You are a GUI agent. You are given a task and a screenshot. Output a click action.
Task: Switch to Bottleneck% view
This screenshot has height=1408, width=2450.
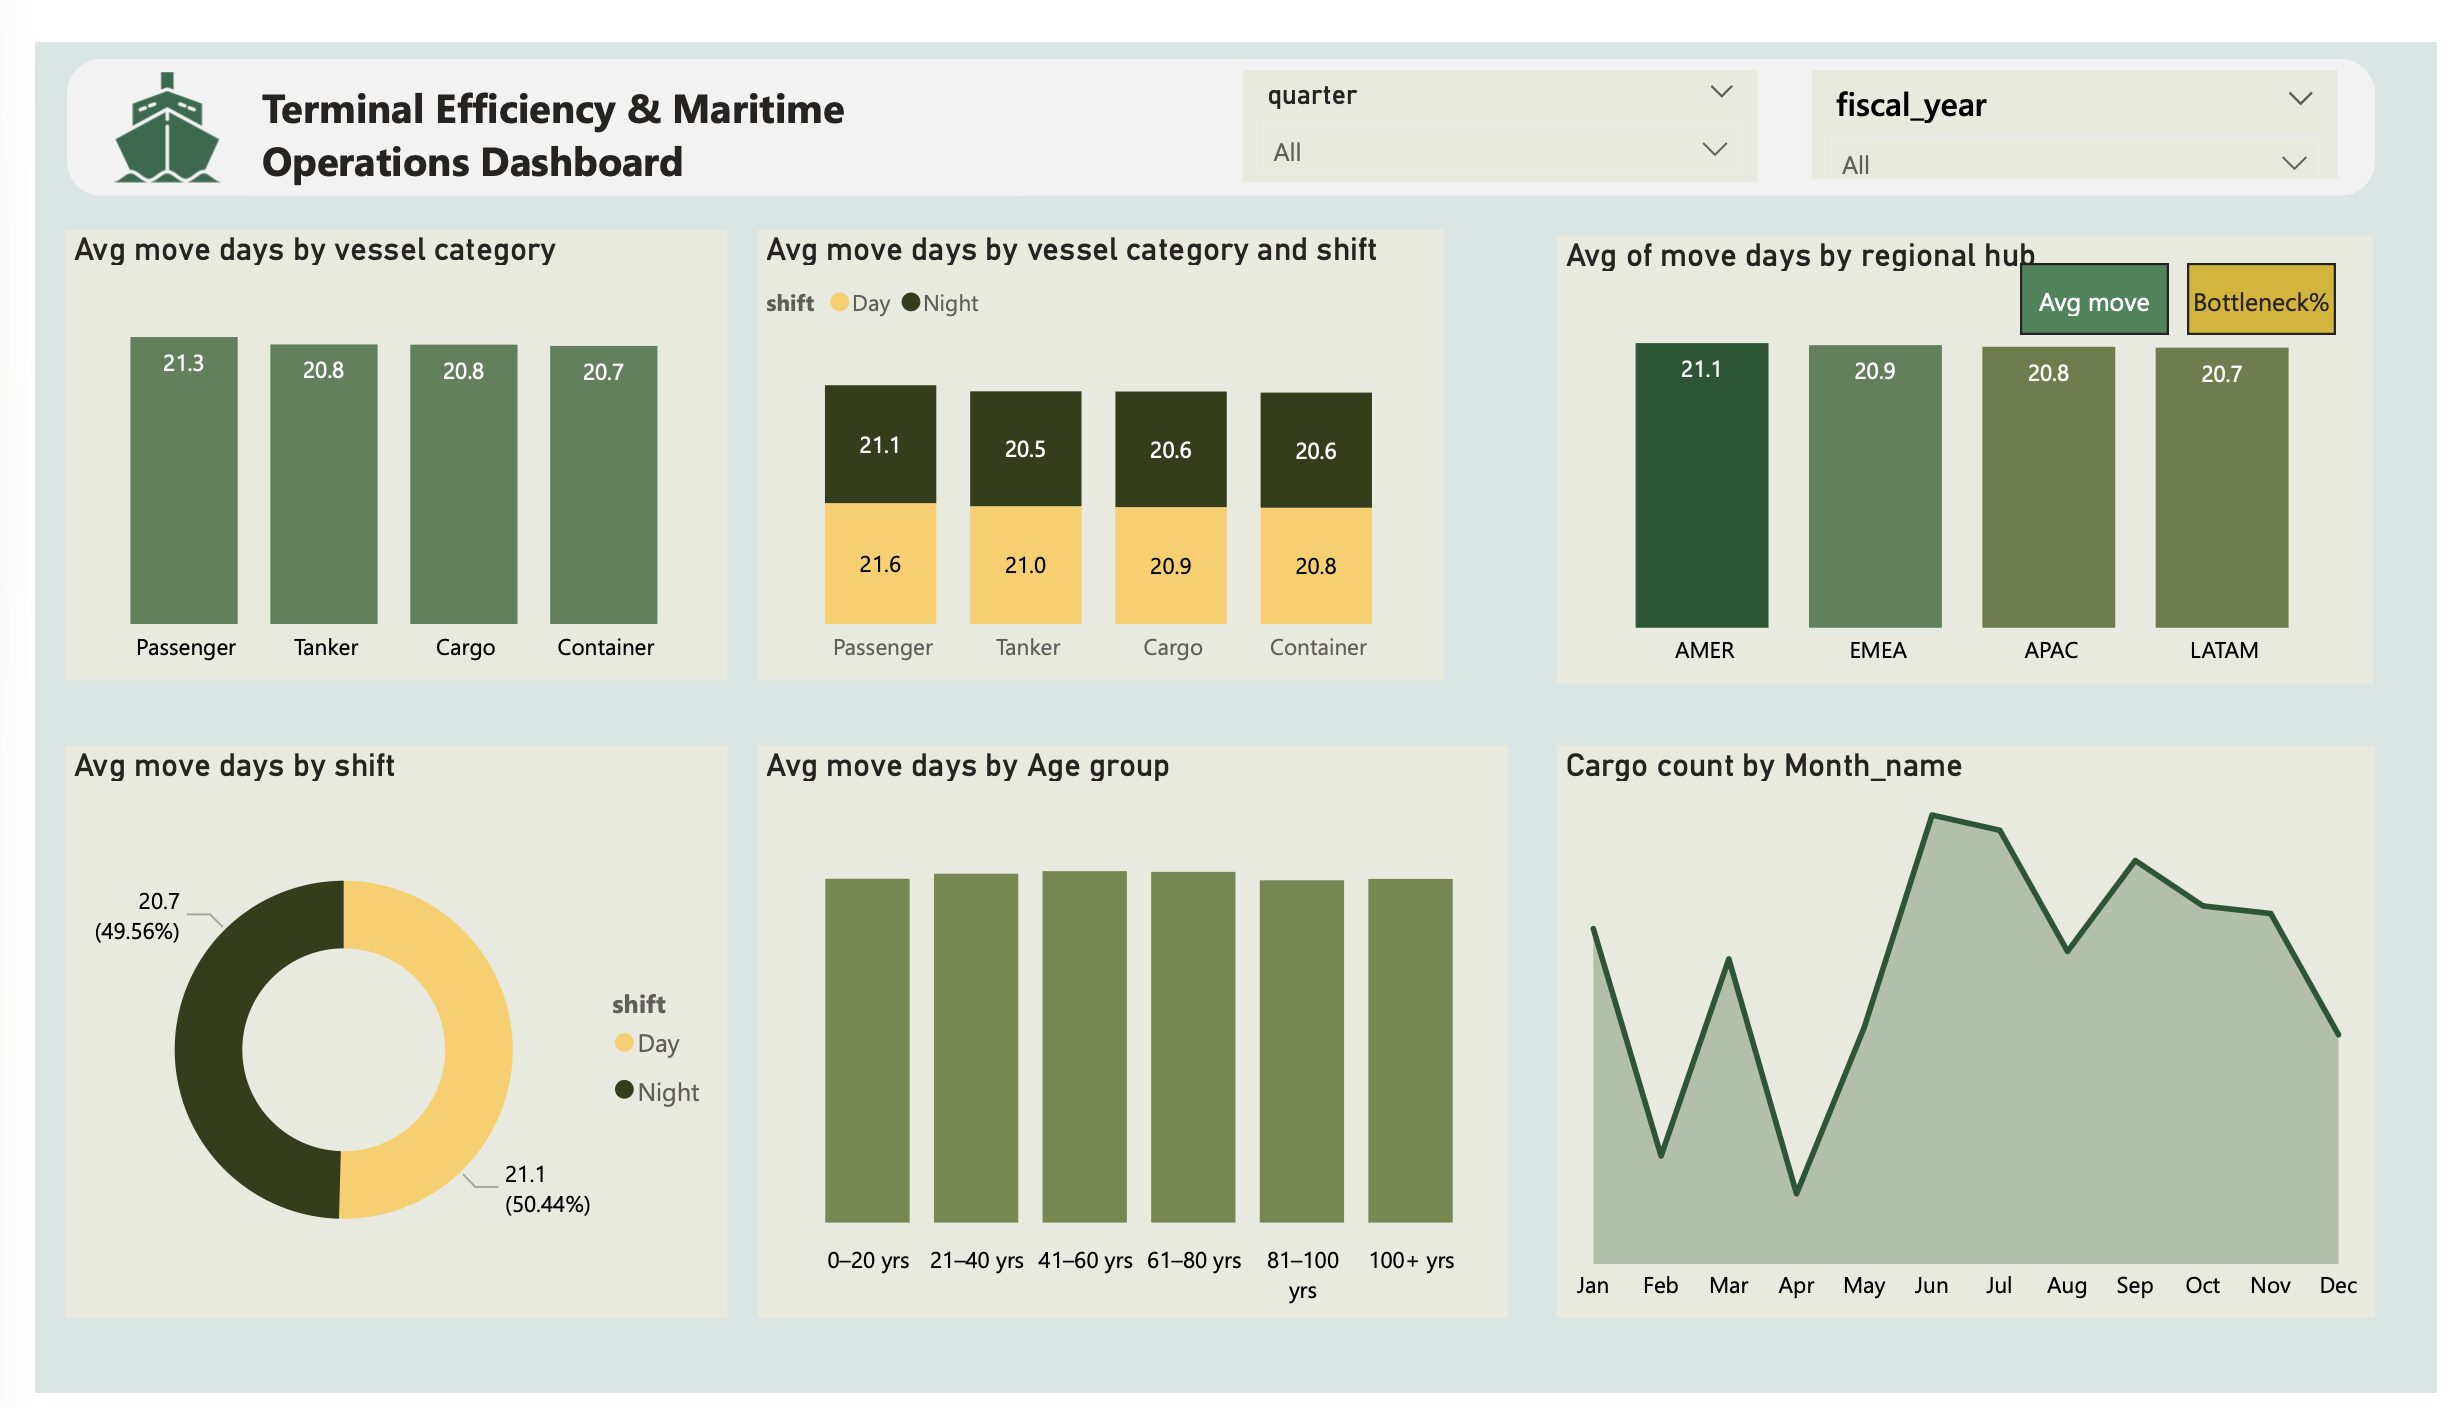(x=2259, y=300)
